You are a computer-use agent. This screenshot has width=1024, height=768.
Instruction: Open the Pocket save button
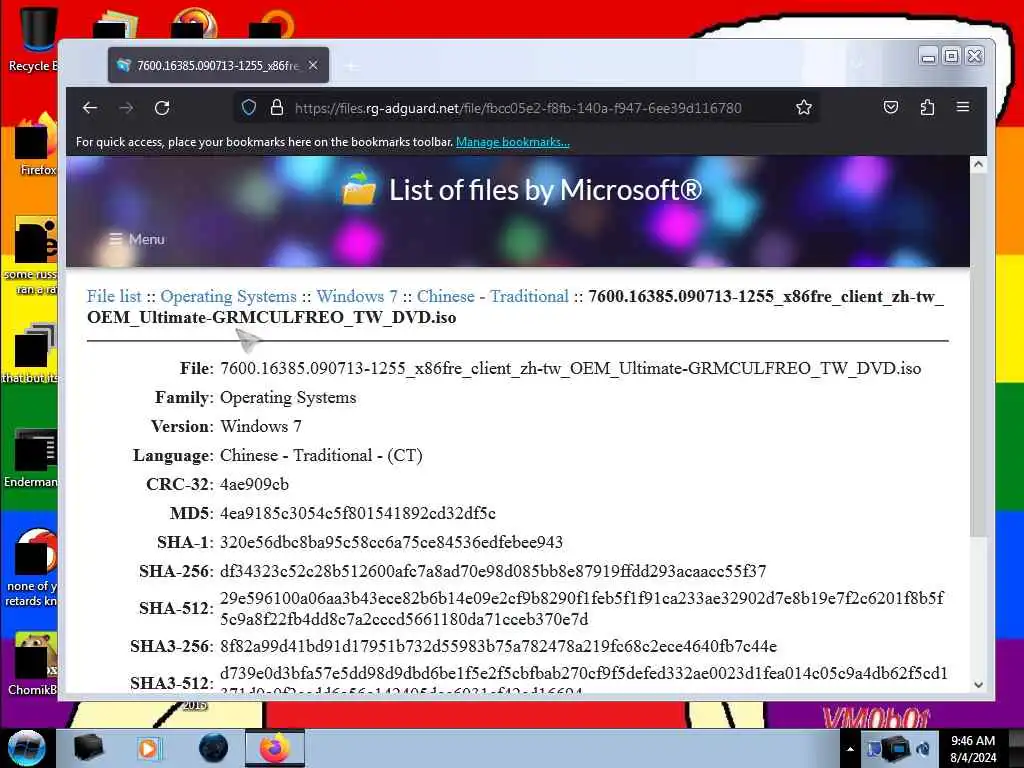[891, 108]
